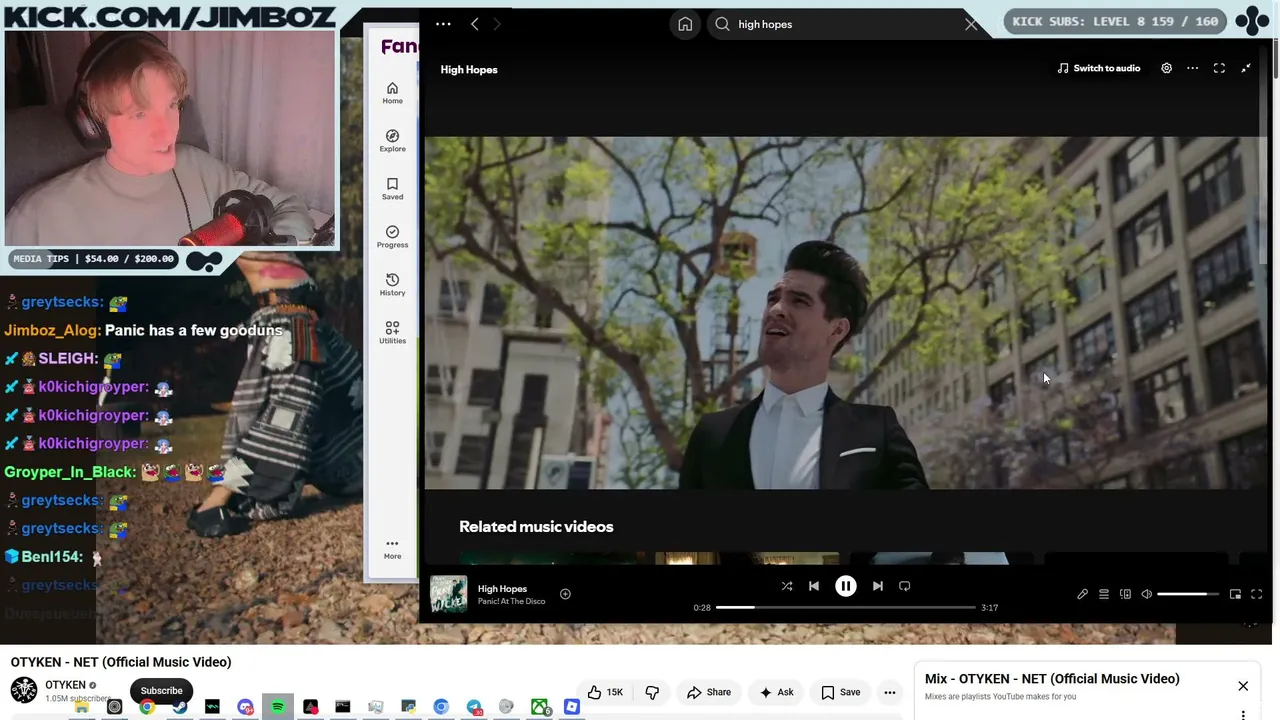Screen dimensions: 1280x720
Task: Clear the Spotify search field
Action: pos(971,24)
